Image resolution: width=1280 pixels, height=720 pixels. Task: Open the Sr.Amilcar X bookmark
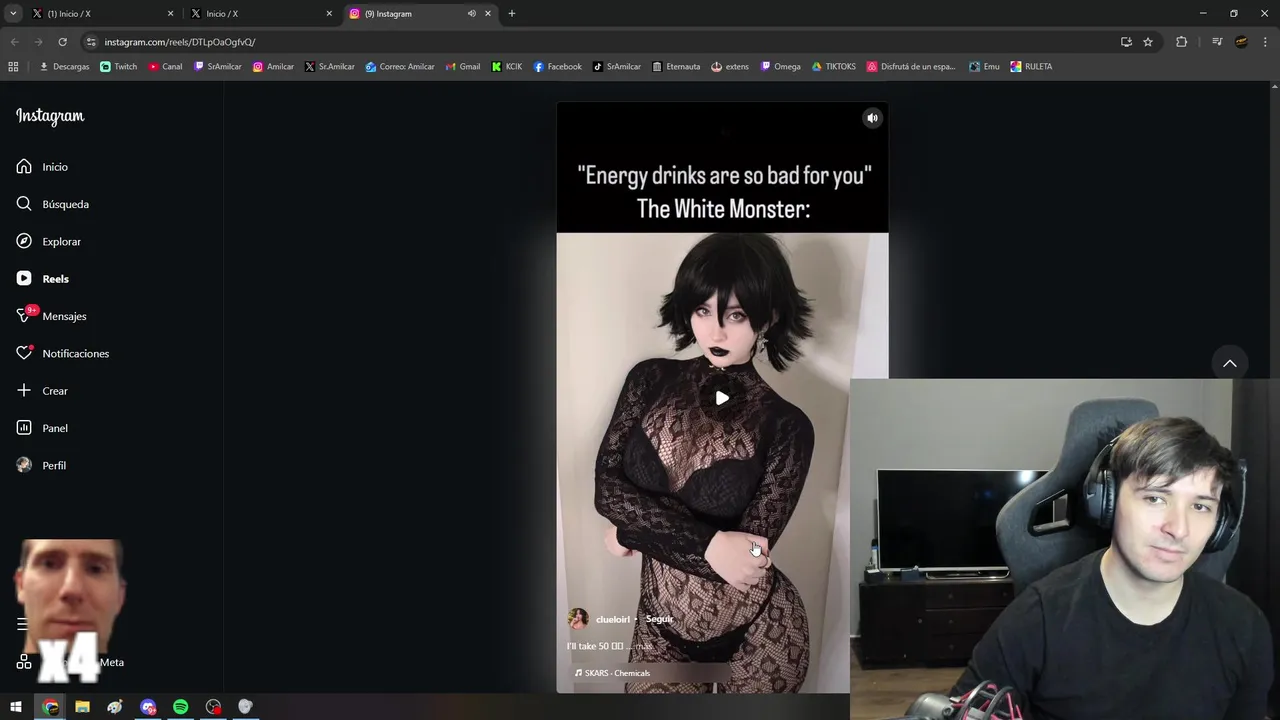tap(330, 67)
